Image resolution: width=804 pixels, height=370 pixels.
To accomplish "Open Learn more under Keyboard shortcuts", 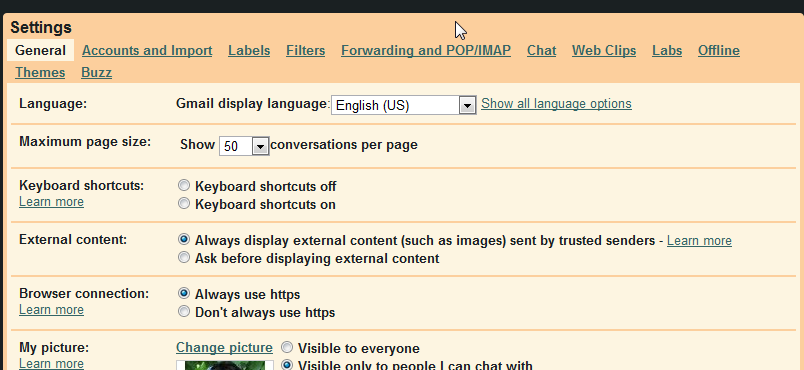I will (51, 202).
